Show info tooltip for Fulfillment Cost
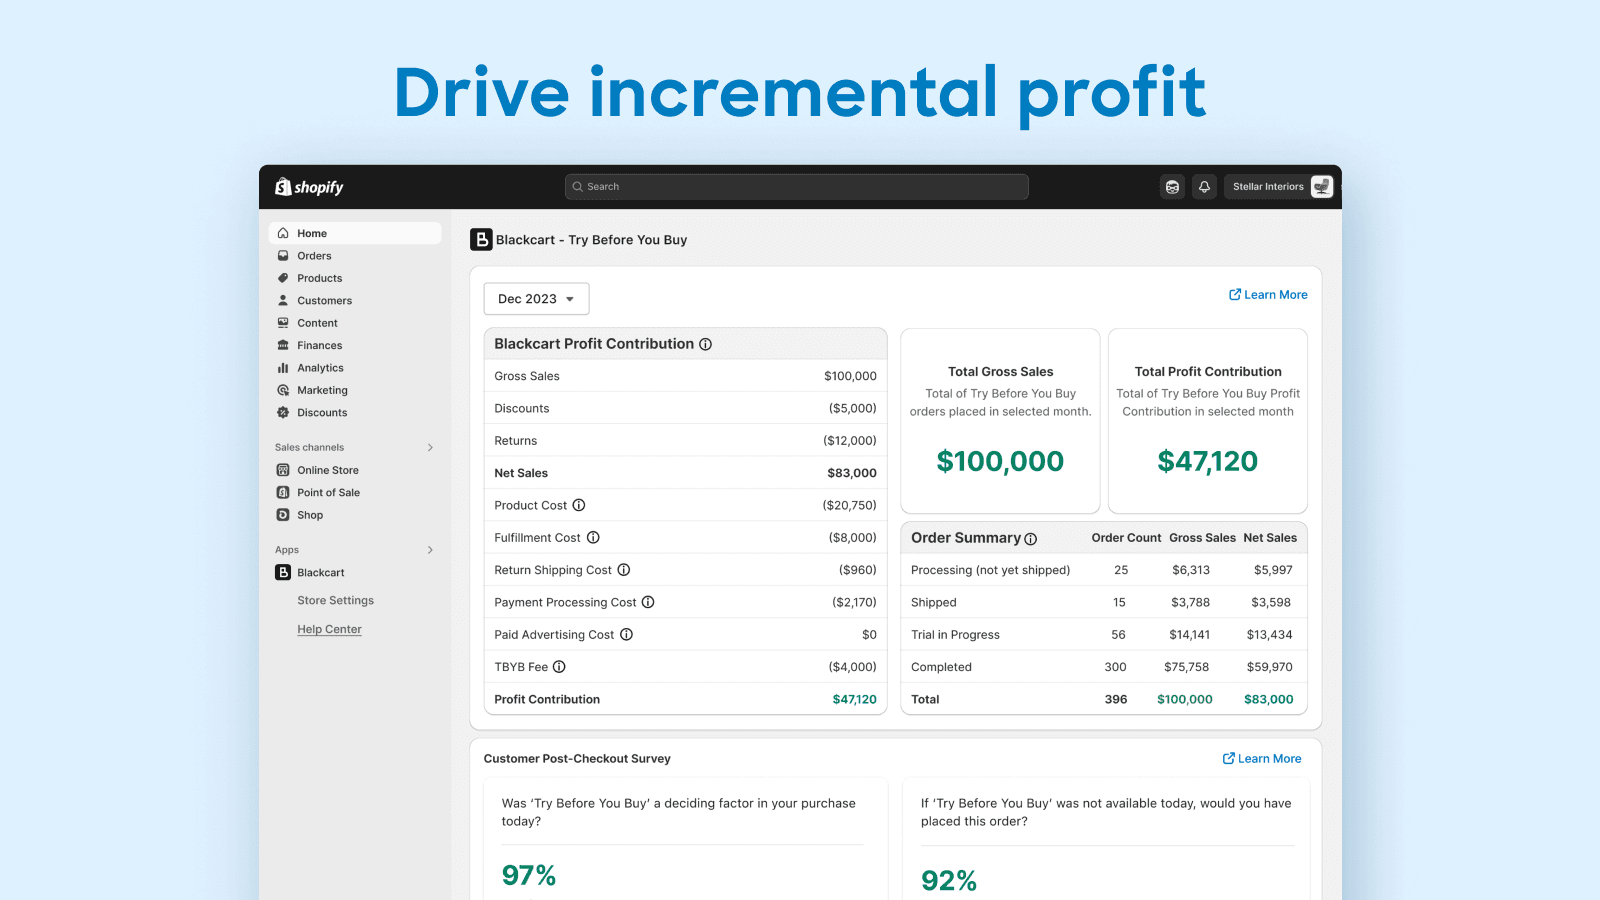Image resolution: width=1600 pixels, height=900 pixels. point(593,538)
